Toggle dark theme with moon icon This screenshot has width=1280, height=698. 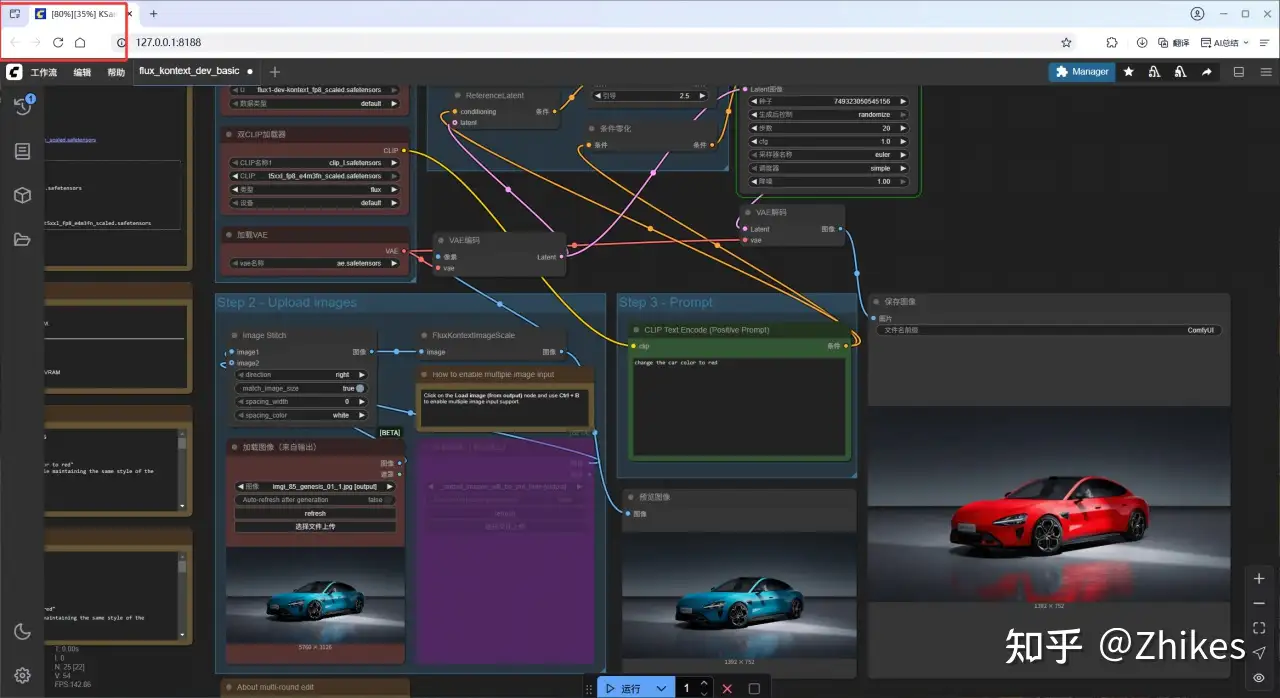(22, 631)
